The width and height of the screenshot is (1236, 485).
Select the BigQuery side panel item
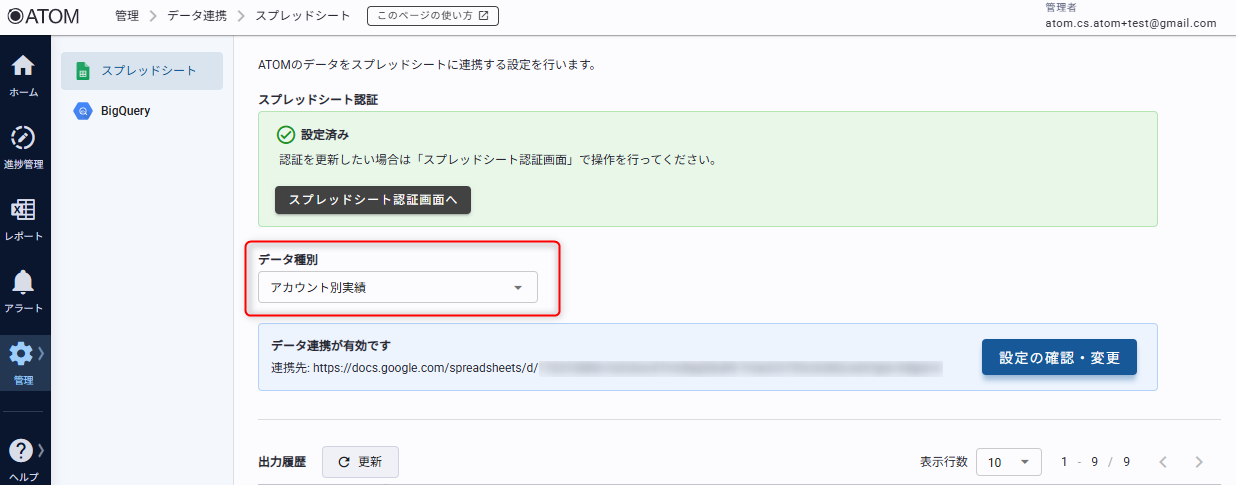point(126,111)
